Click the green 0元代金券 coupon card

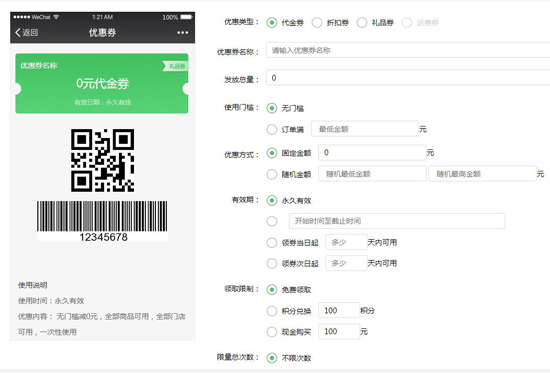click(x=102, y=84)
